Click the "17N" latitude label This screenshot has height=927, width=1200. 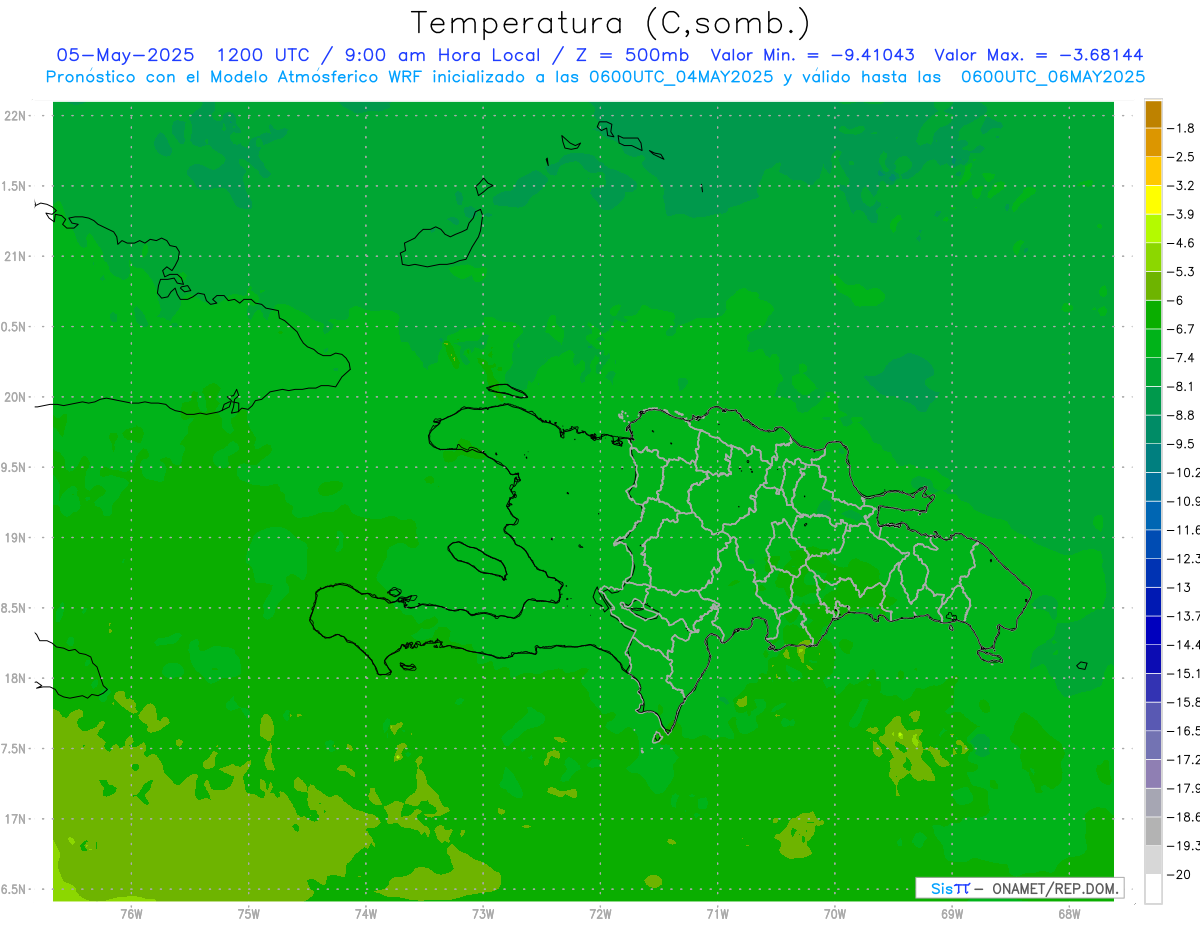pos(14,819)
